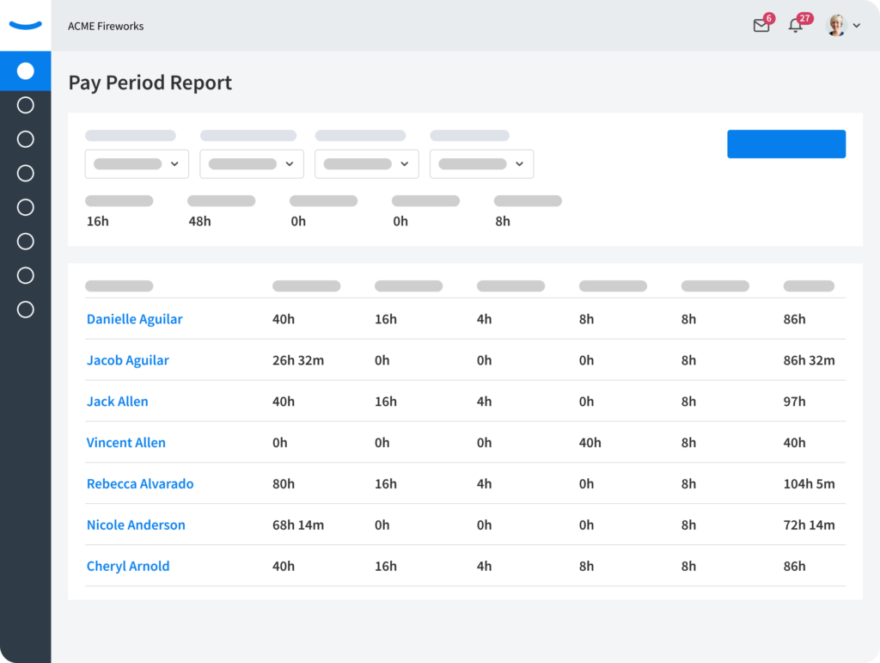The width and height of the screenshot is (880, 663).
Task: Select the last circle icon in sidebar
Action: [25, 310]
